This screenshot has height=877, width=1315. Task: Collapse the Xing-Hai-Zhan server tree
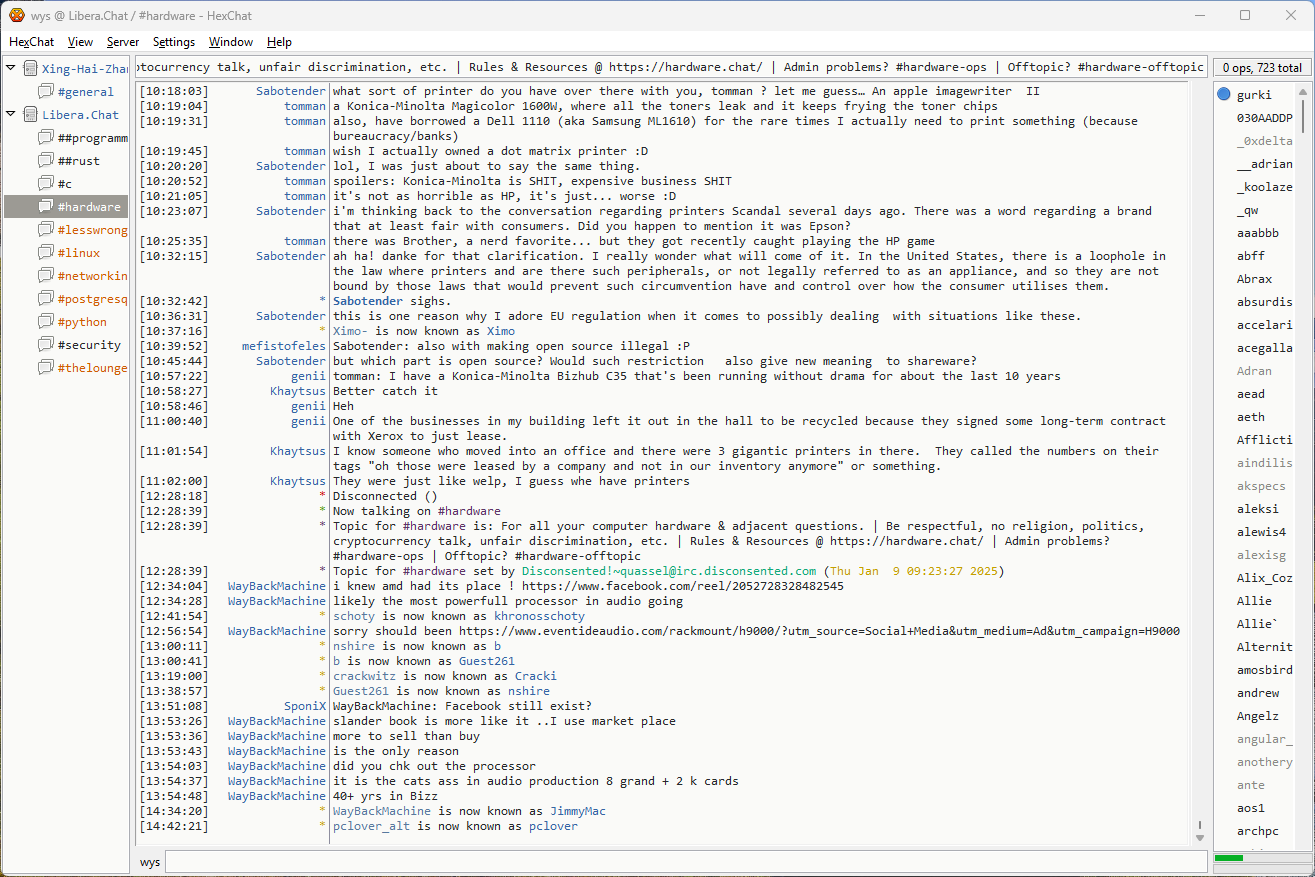click(x=11, y=69)
